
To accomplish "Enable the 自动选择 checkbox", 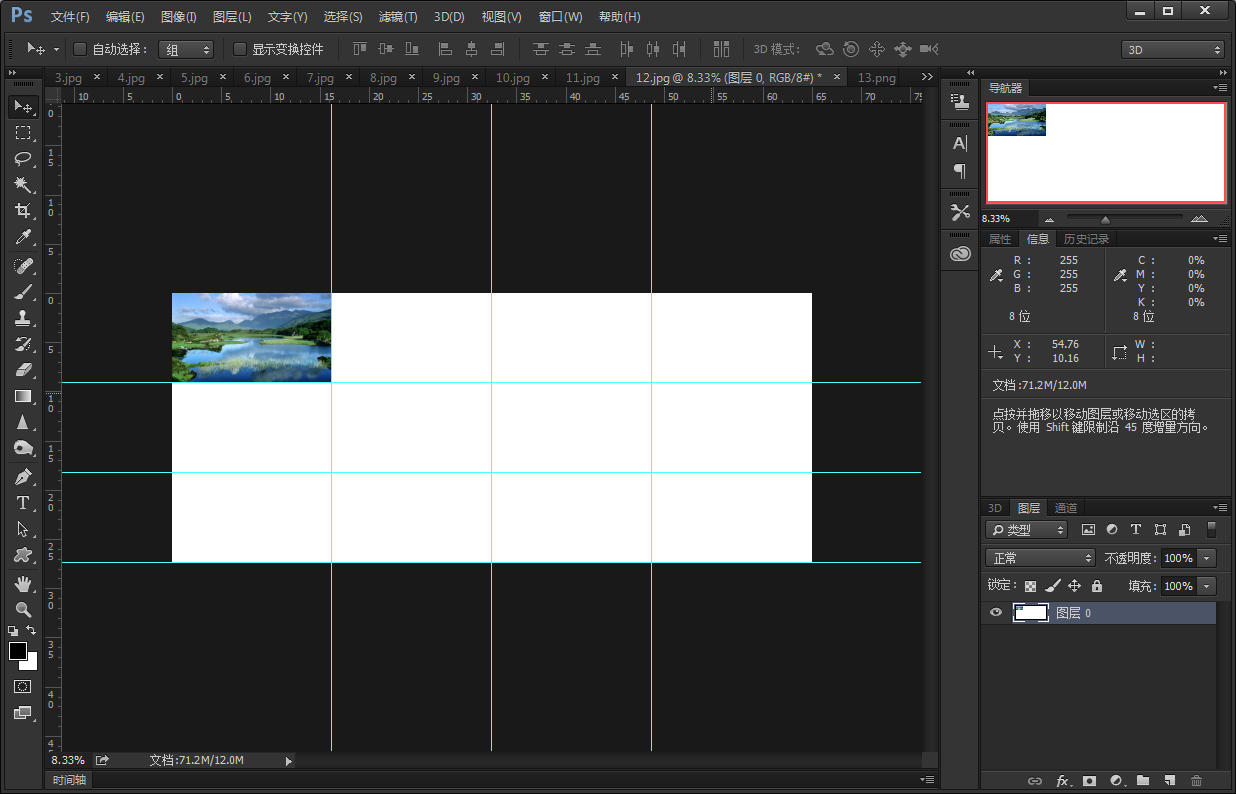I will [80, 49].
